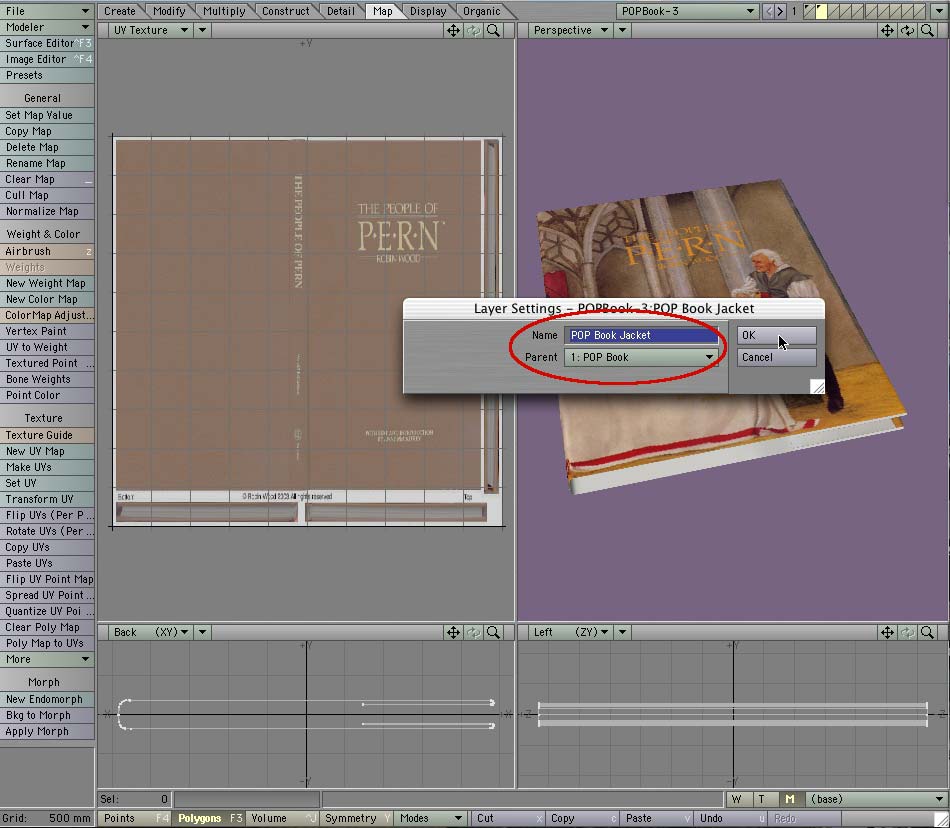This screenshot has width=950, height=828.
Task: Open the Left (ZY) view dropdown
Action: [570, 632]
